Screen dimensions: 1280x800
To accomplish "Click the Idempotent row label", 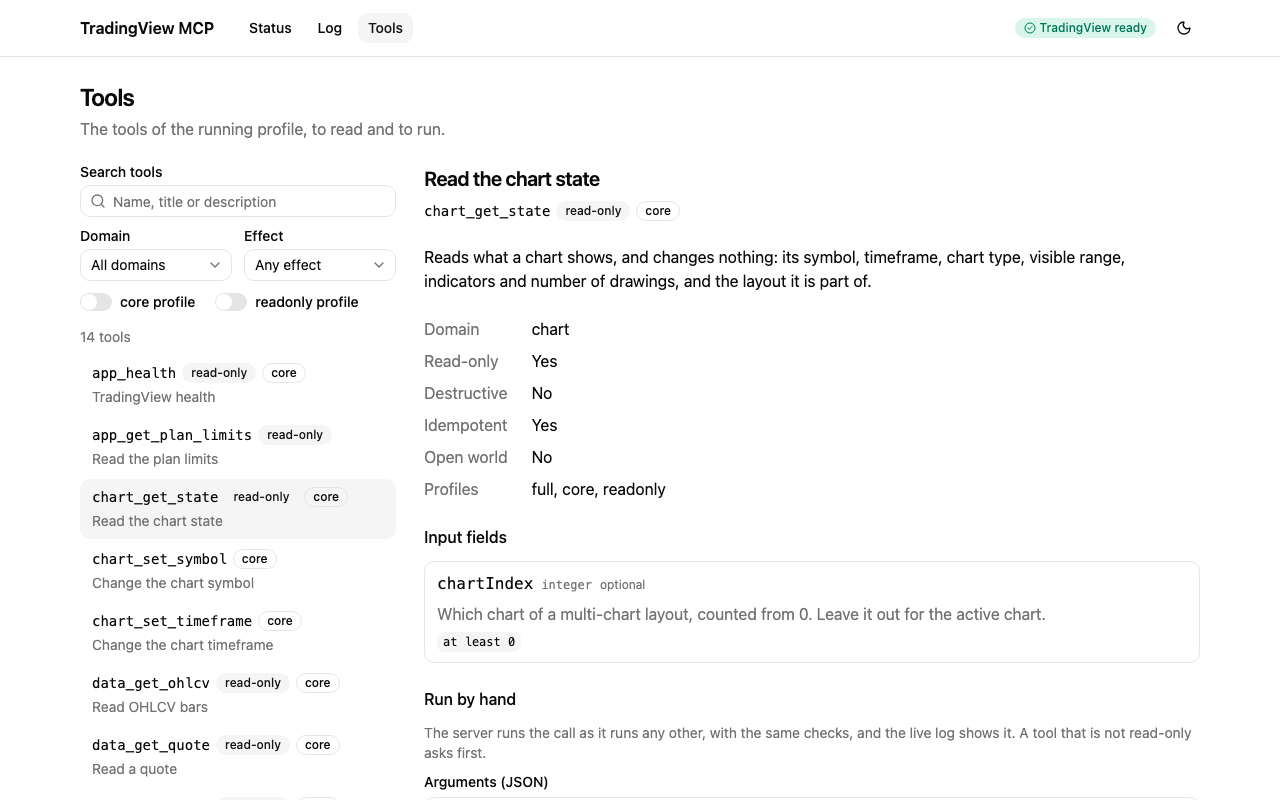I will click(465, 425).
